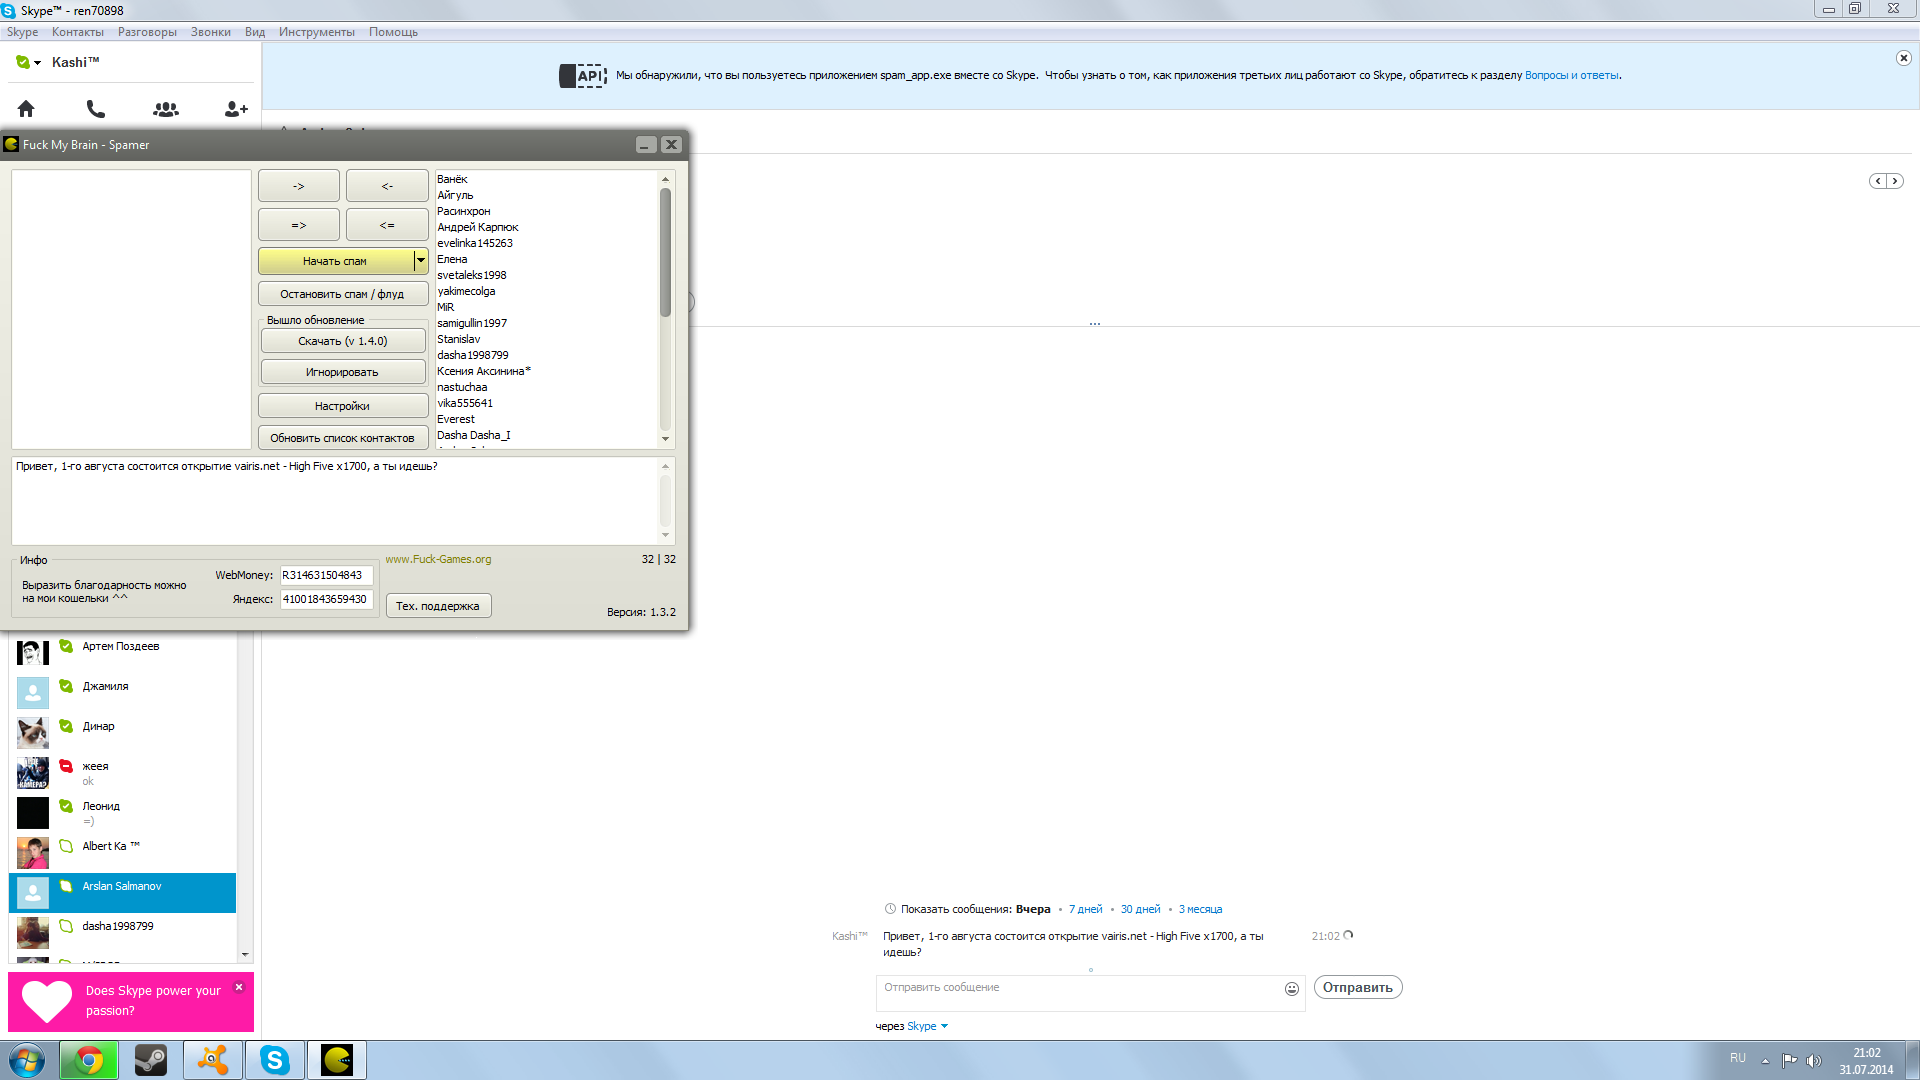The width and height of the screenshot is (1920, 1080).
Task: Minimize the Spamer window
Action: pos(645,145)
